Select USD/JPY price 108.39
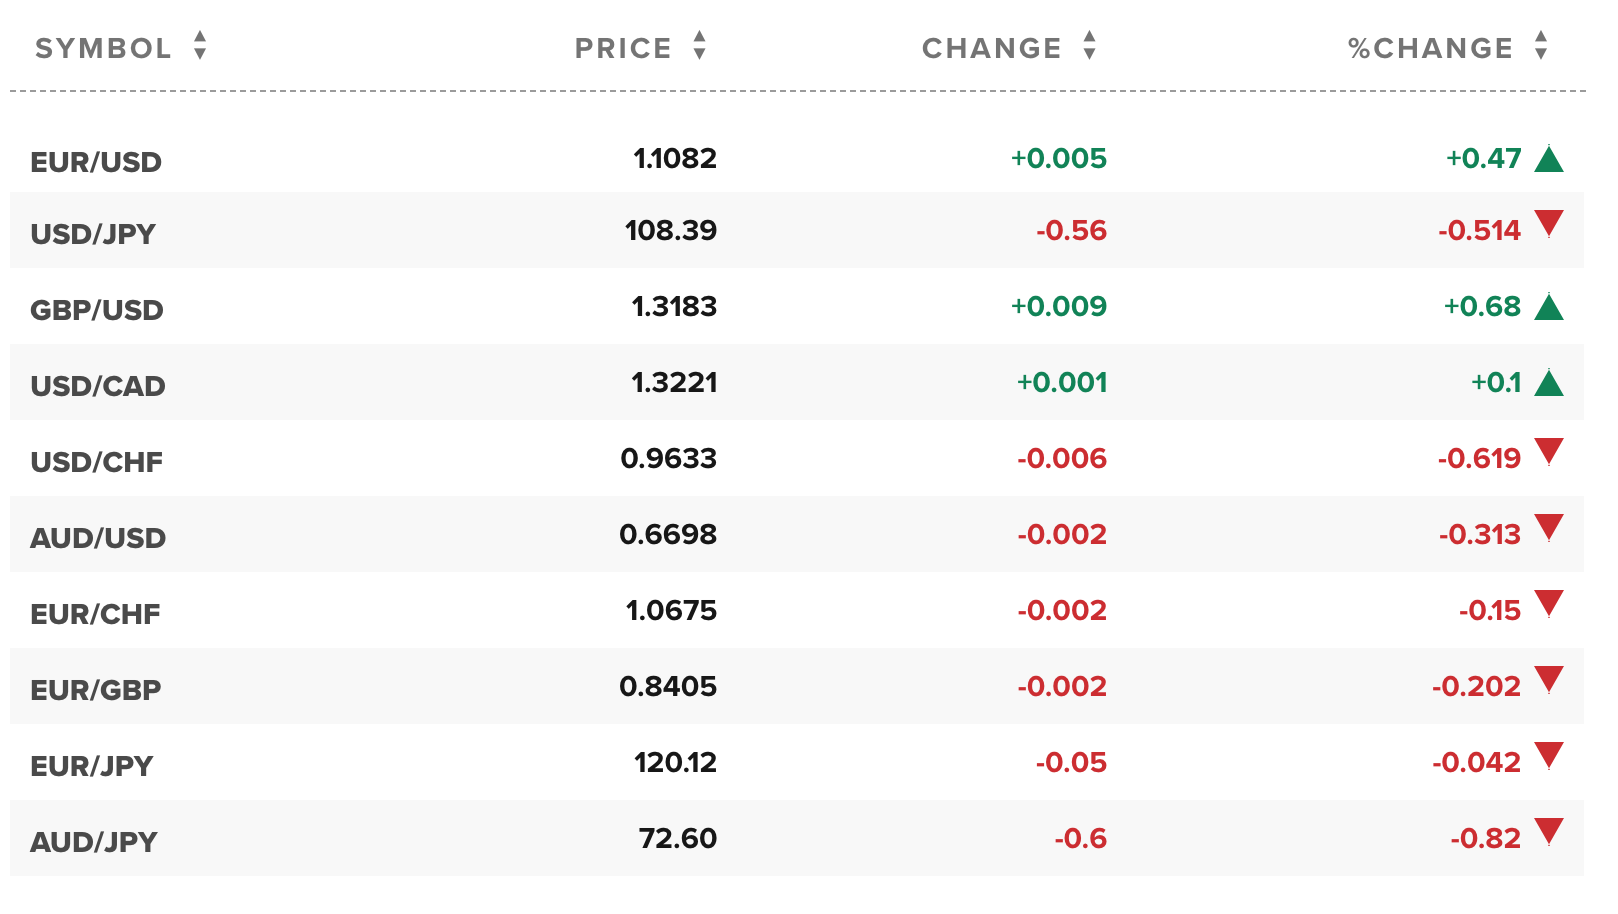 (671, 230)
